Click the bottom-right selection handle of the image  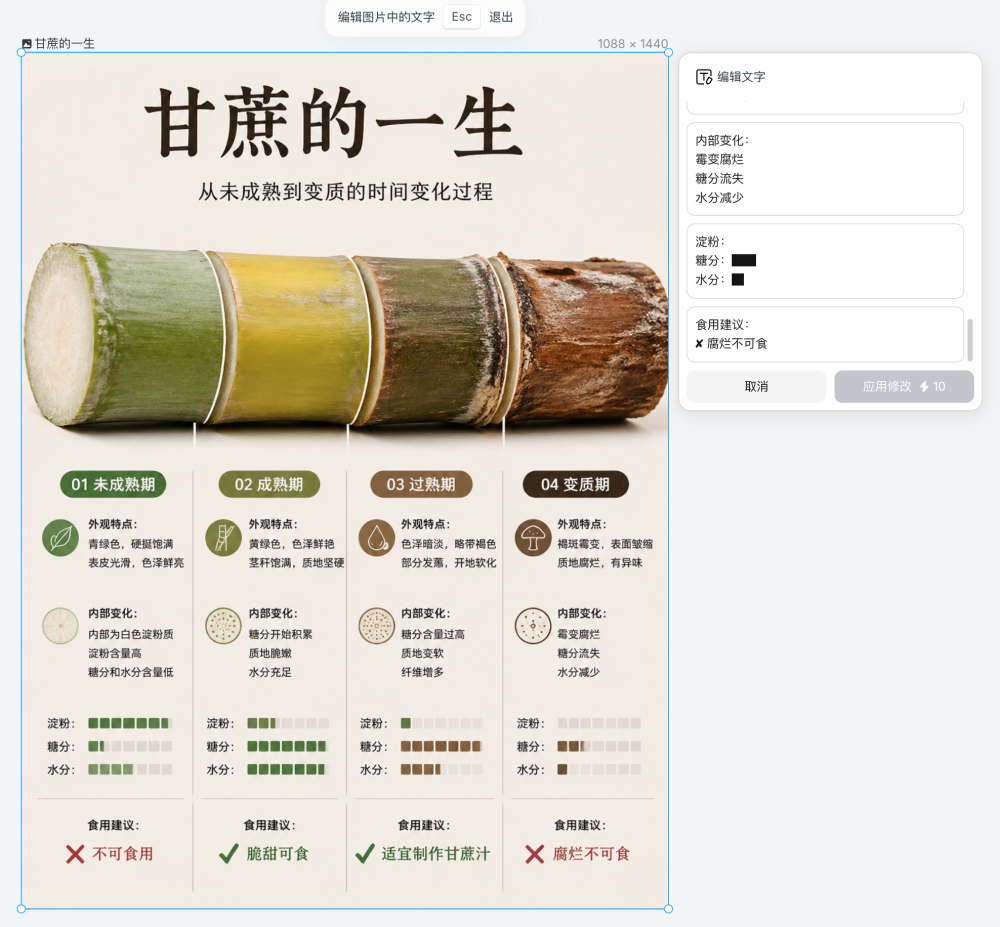click(668, 909)
